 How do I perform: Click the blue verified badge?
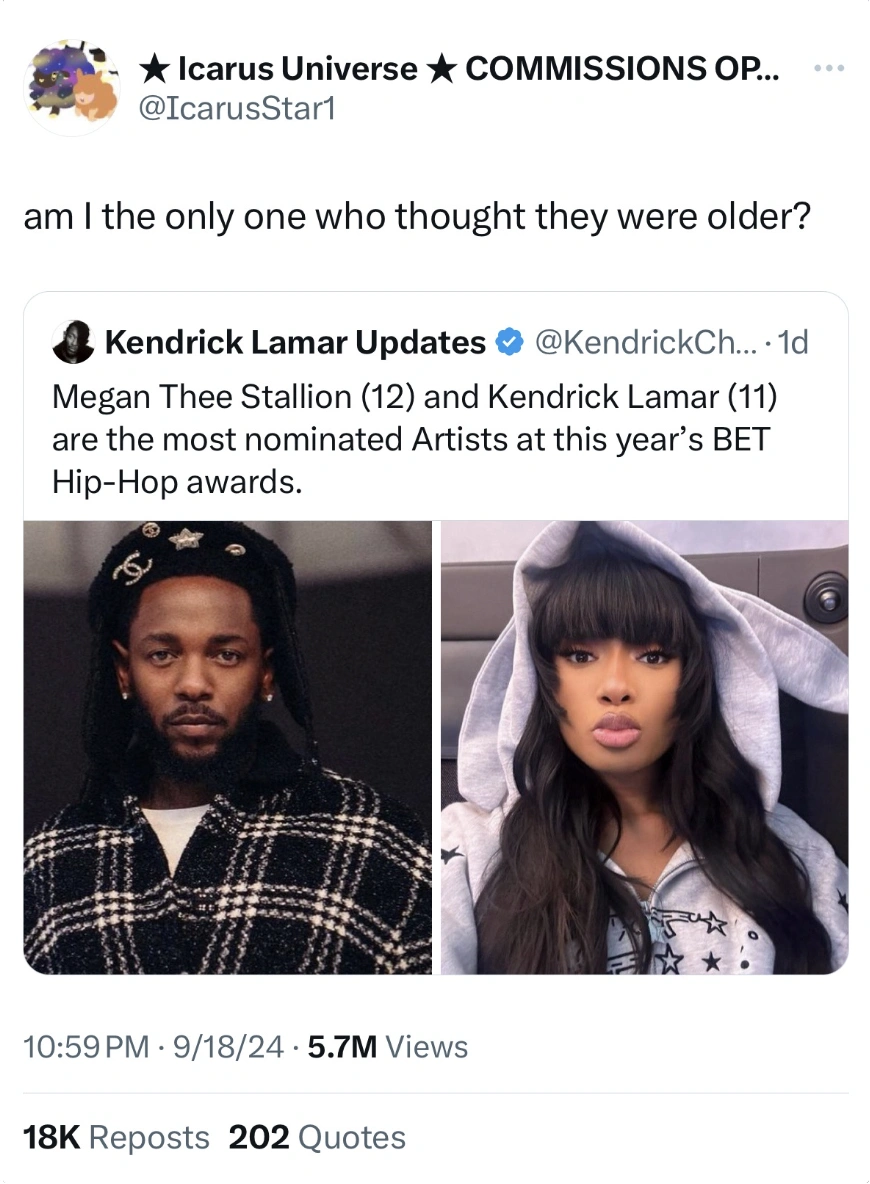click(x=509, y=342)
